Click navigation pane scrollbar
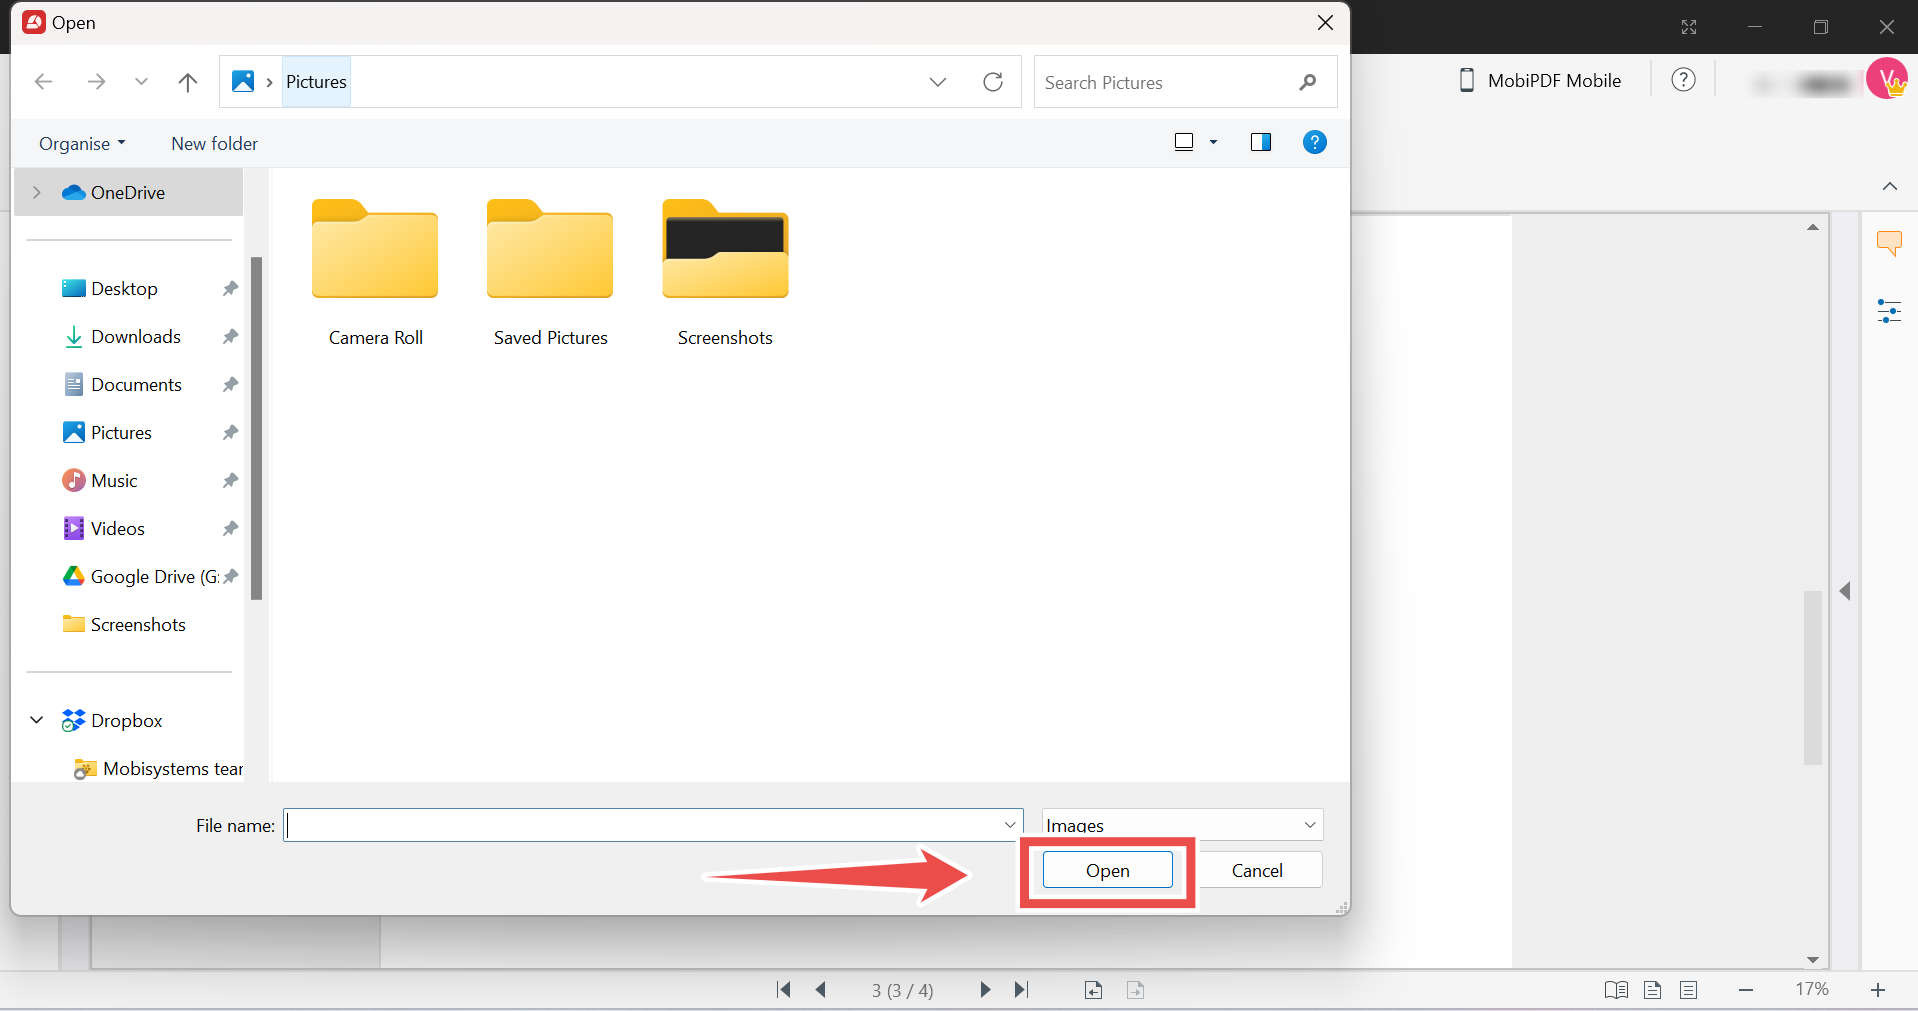 [256, 428]
